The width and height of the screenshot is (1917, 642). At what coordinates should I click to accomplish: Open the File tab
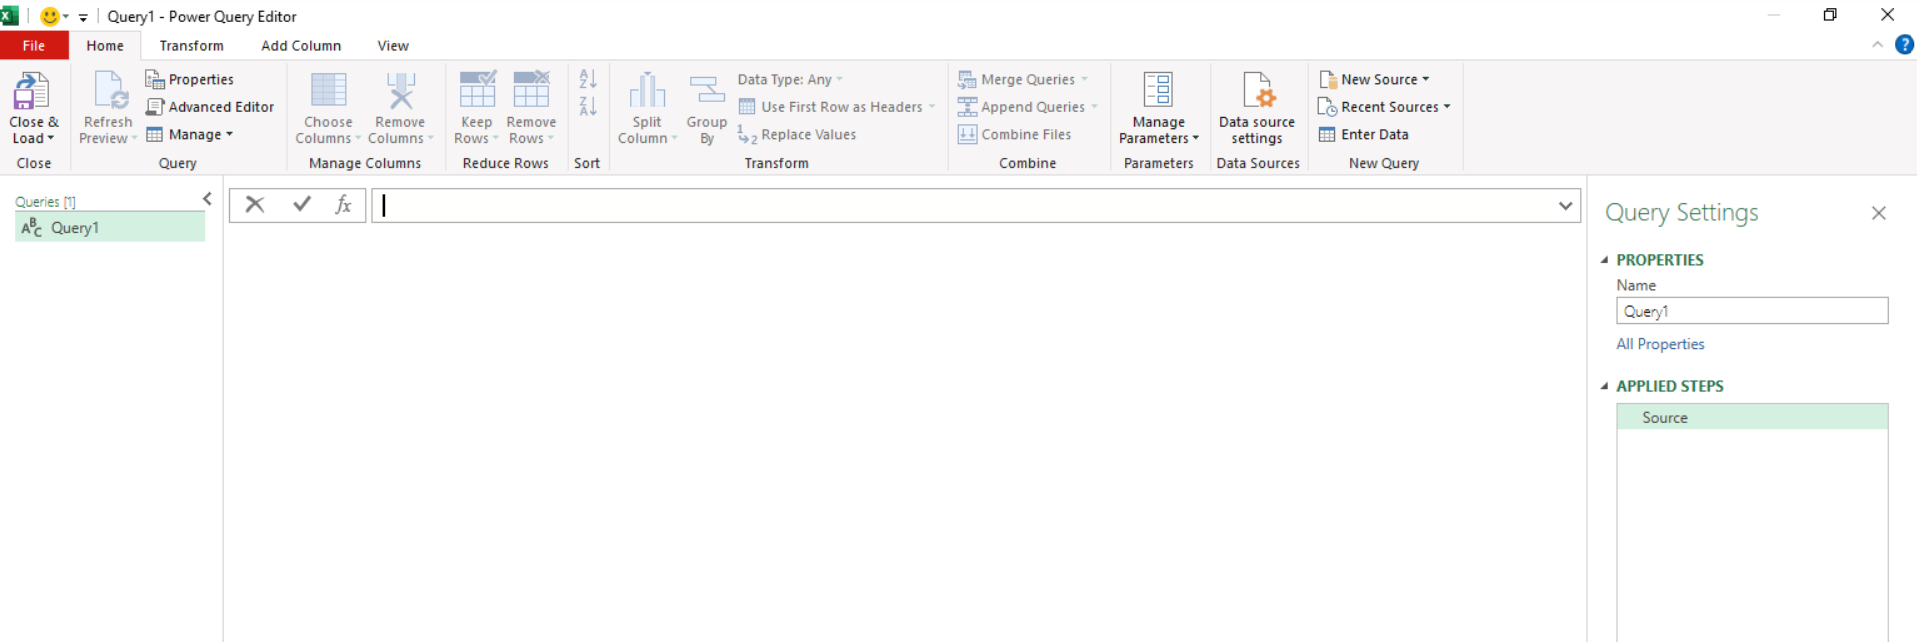[34, 45]
